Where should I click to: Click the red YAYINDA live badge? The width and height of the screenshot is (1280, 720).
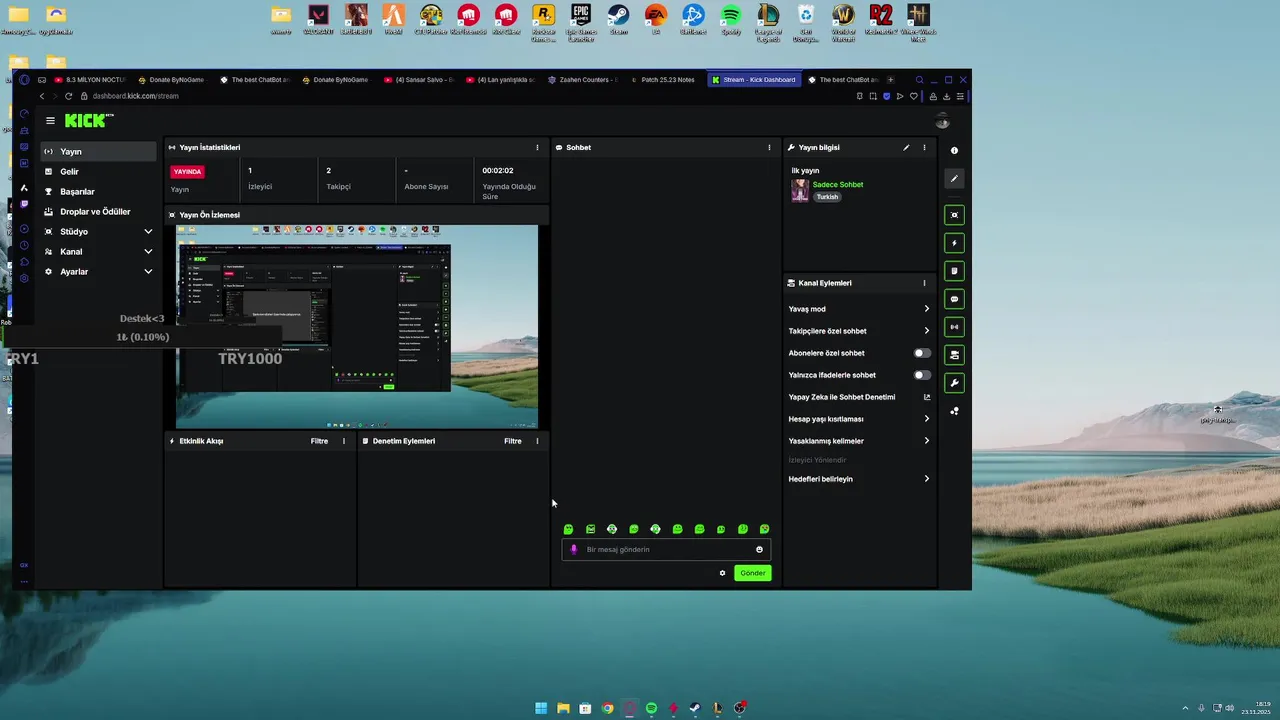(x=188, y=171)
